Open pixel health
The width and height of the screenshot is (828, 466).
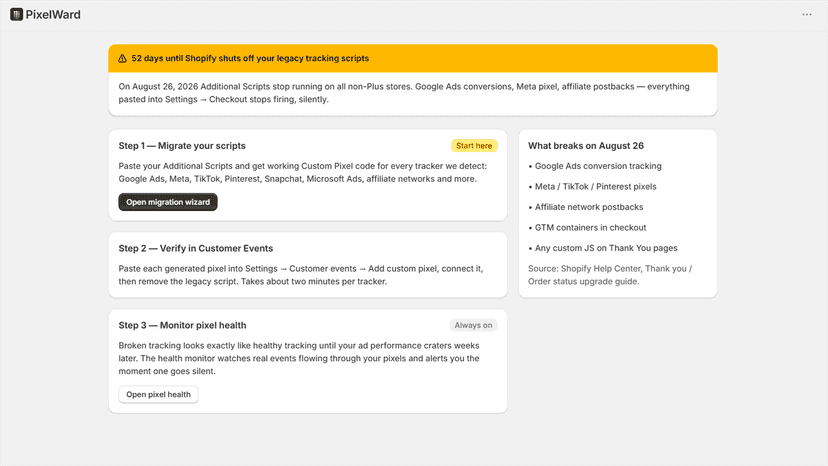[158, 394]
